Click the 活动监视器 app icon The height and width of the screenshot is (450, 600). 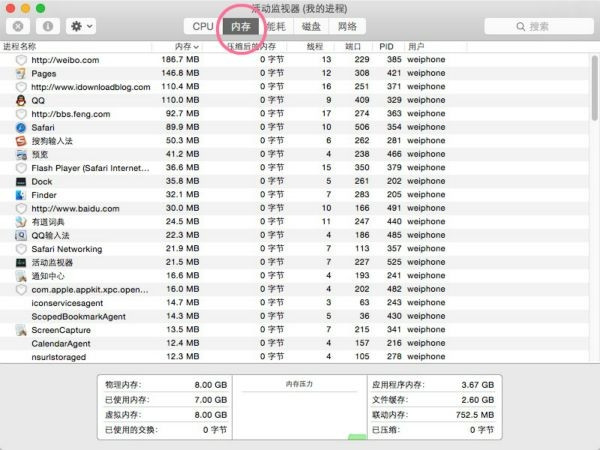(21, 262)
